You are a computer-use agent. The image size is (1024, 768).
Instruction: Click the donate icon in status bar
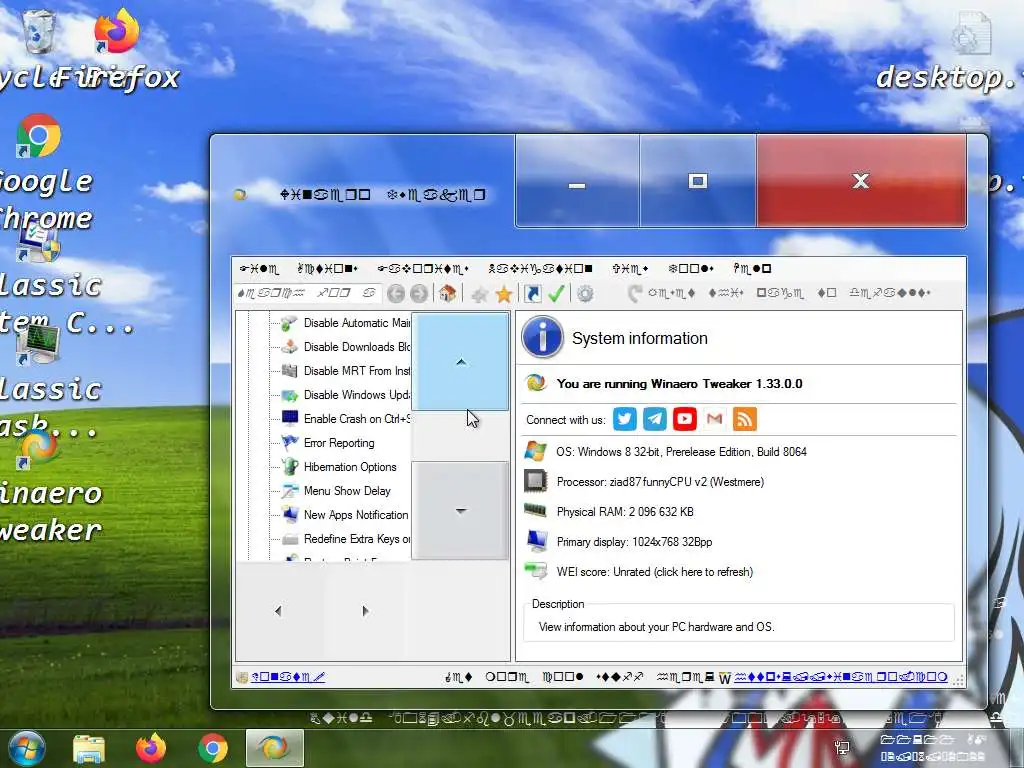pos(242,677)
